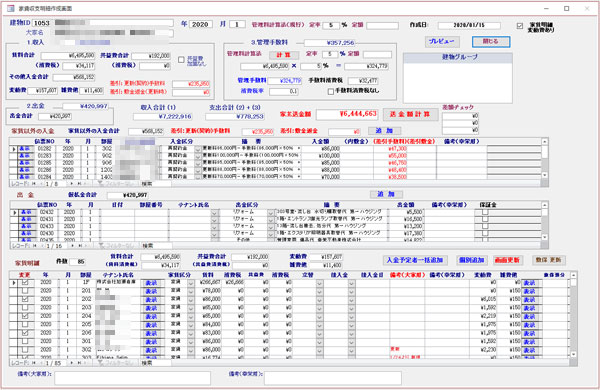Click 追加 button in 出金 section
This screenshot has height=390, width=600.
(x=386, y=194)
